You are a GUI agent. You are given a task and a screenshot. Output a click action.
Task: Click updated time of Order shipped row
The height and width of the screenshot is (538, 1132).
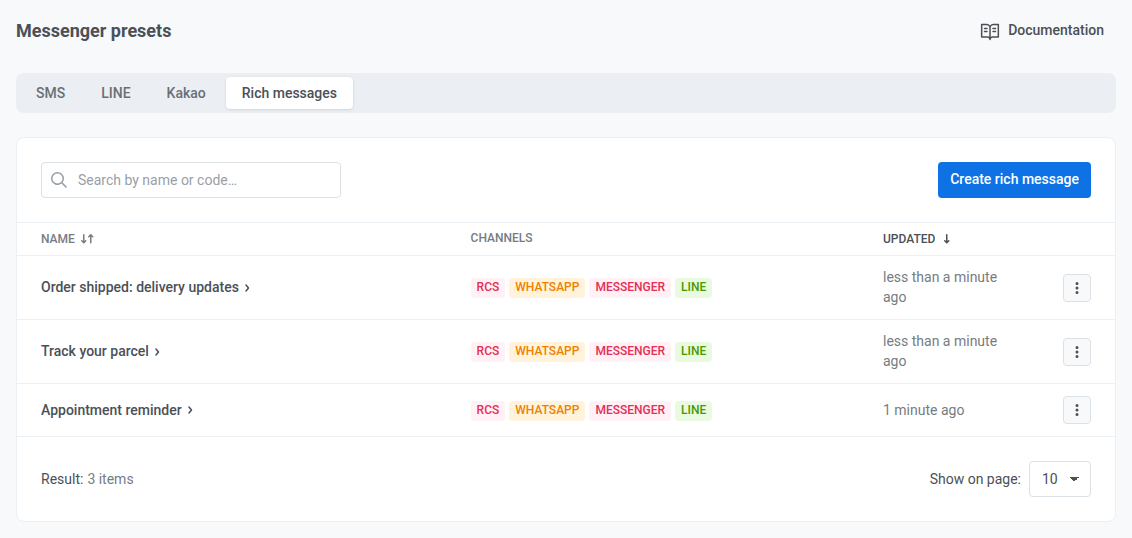click(940, 287)
